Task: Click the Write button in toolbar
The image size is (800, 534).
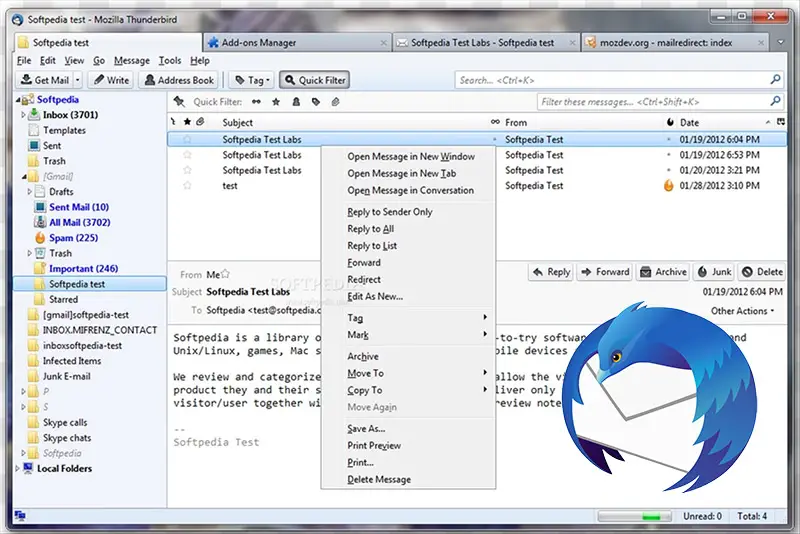Action: [109, 80]
